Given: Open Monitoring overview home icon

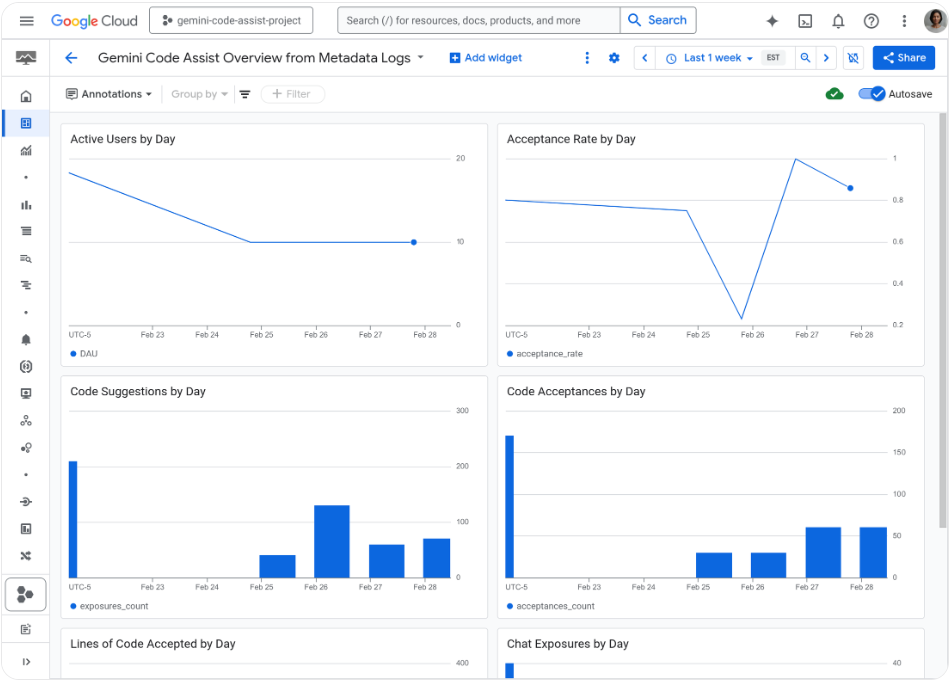Looking at the screenshot, I should click(26, 96).
